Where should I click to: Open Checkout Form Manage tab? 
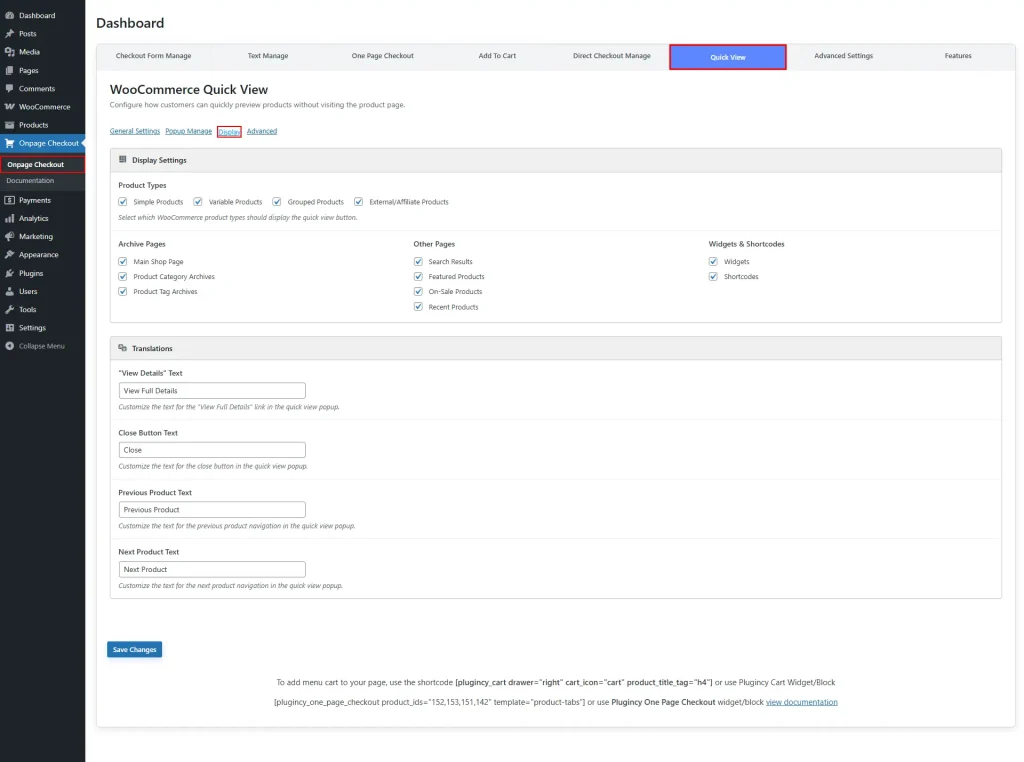tap(153, 56)
